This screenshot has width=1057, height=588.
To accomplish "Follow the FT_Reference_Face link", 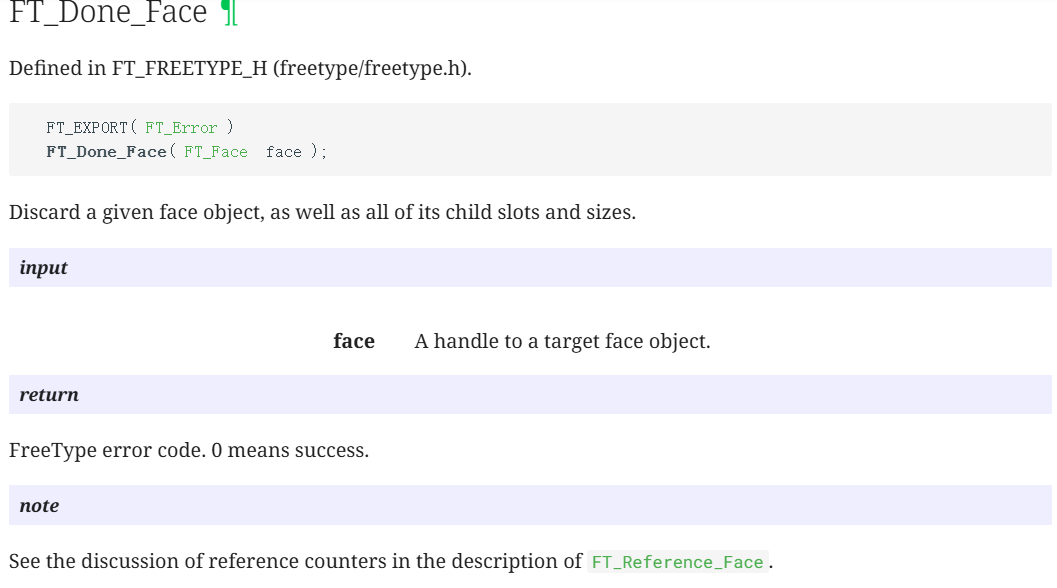I will (677, 562).
